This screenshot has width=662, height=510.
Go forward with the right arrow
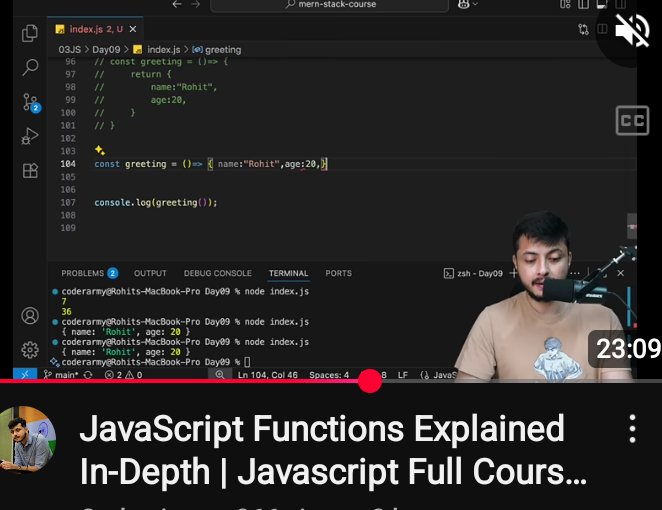[x=195, y=4]
